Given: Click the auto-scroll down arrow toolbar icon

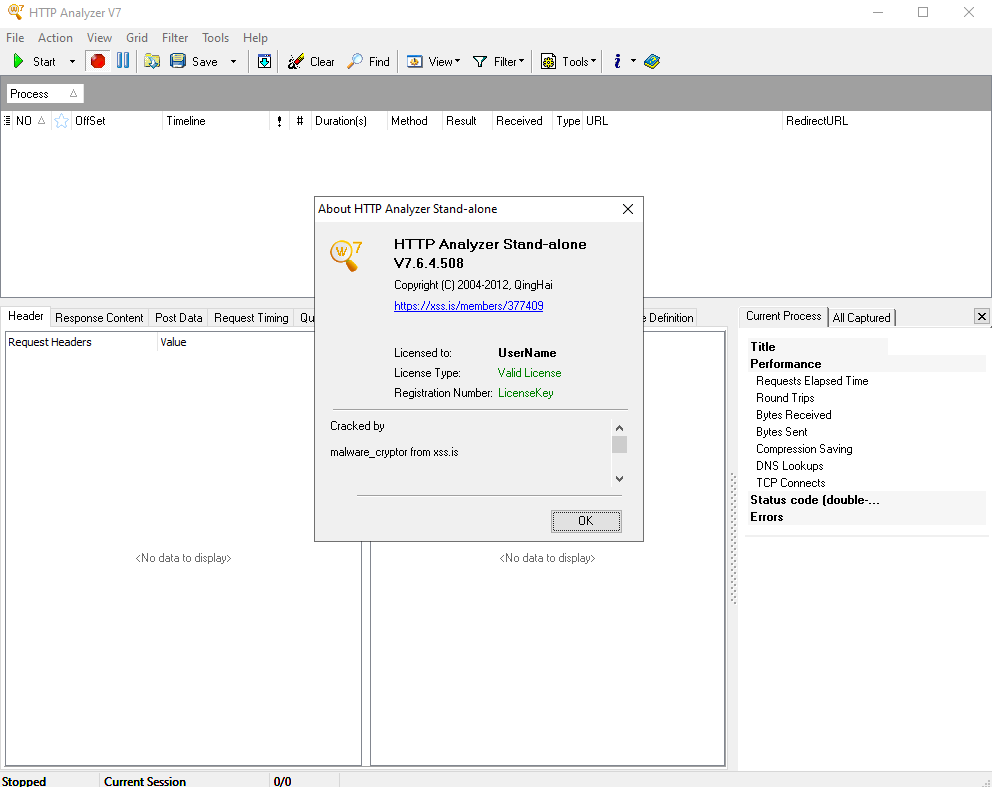Looking at the screenshot, I should click(x=264, y=61).
